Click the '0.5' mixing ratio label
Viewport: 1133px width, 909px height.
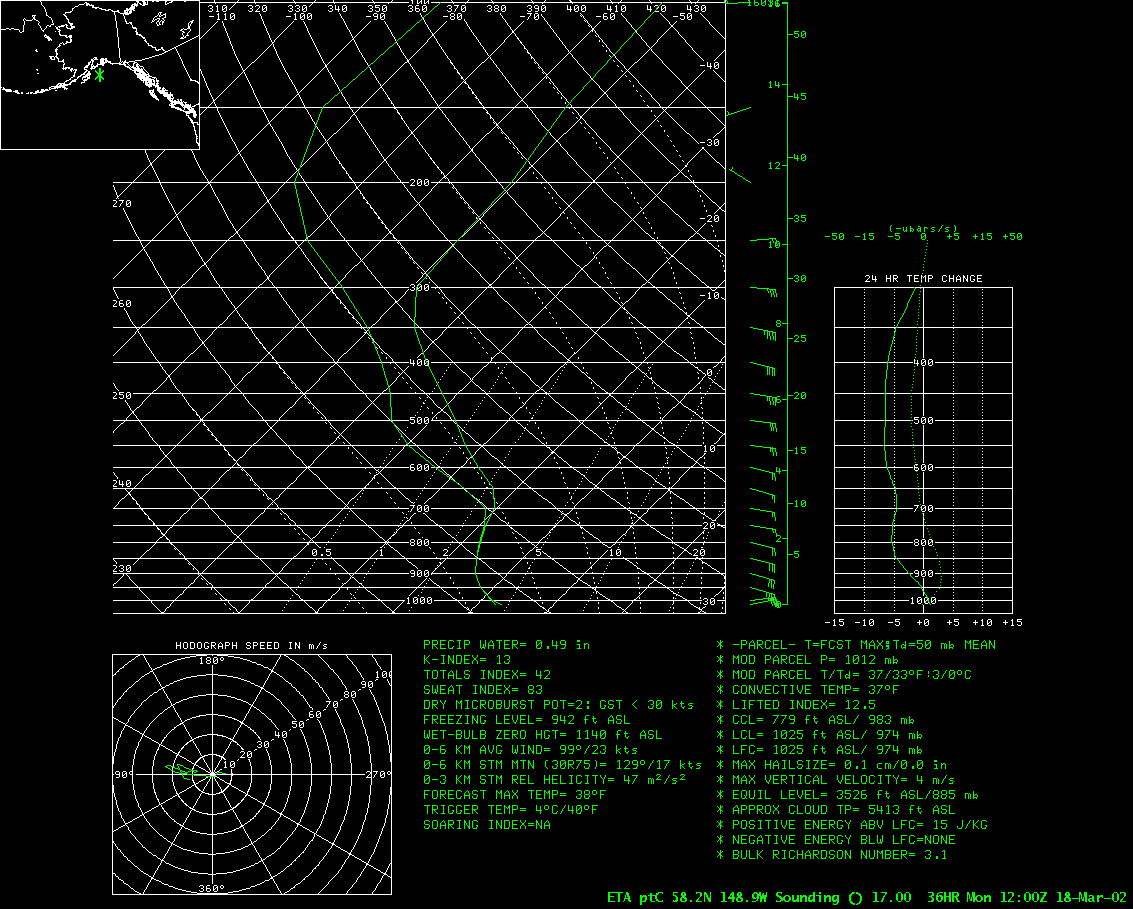[322, 553]
